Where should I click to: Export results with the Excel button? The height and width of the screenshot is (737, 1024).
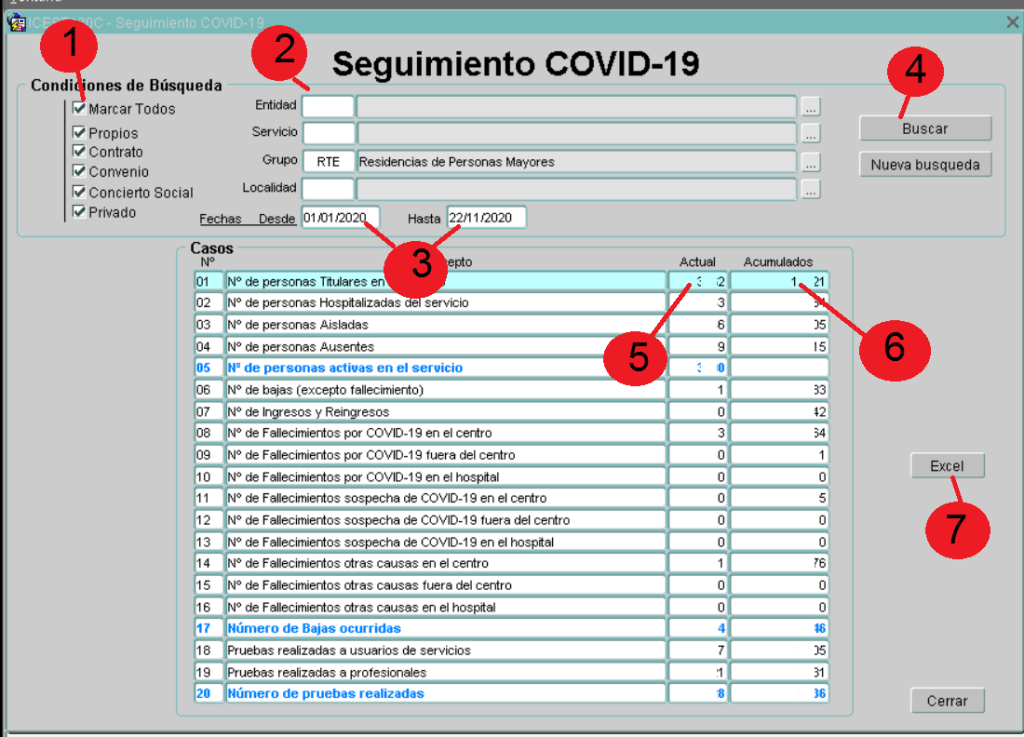click(947, 466)
